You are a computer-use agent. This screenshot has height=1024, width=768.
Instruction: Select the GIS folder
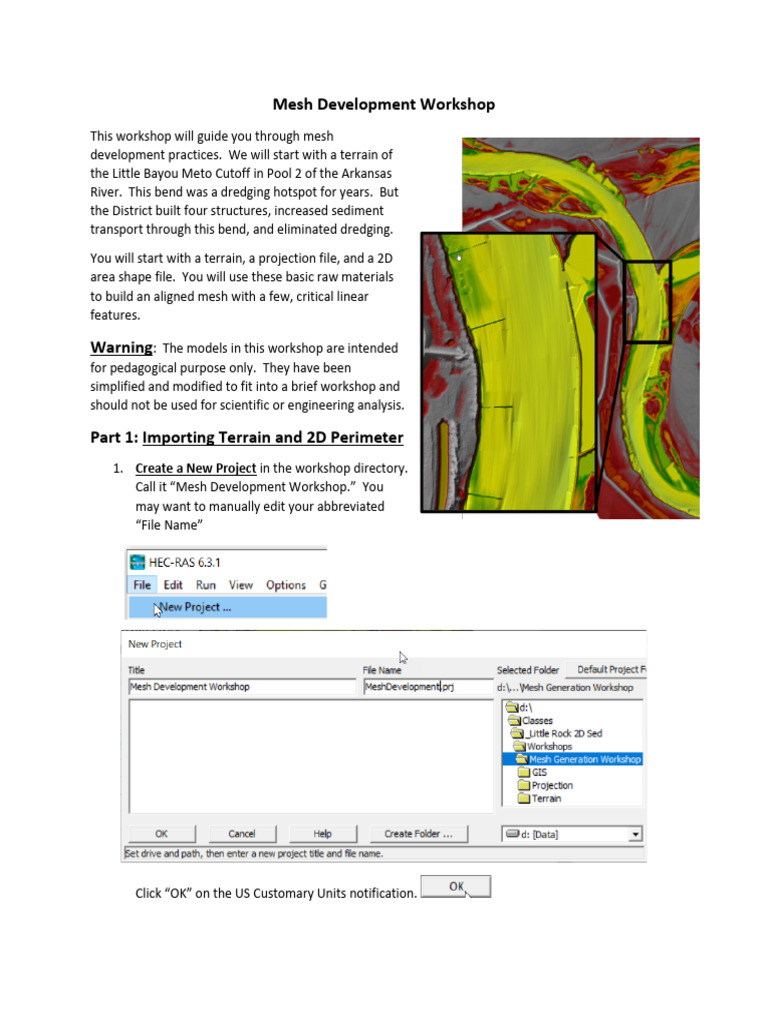(533, 773)
